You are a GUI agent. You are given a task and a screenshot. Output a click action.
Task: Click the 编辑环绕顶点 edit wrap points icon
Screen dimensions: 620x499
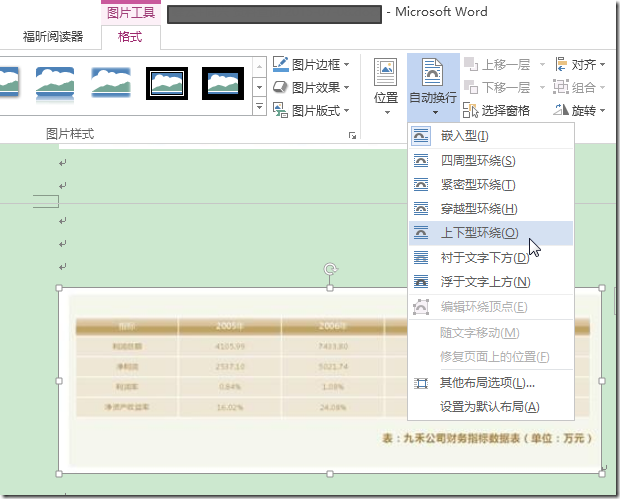click(421, 307)
